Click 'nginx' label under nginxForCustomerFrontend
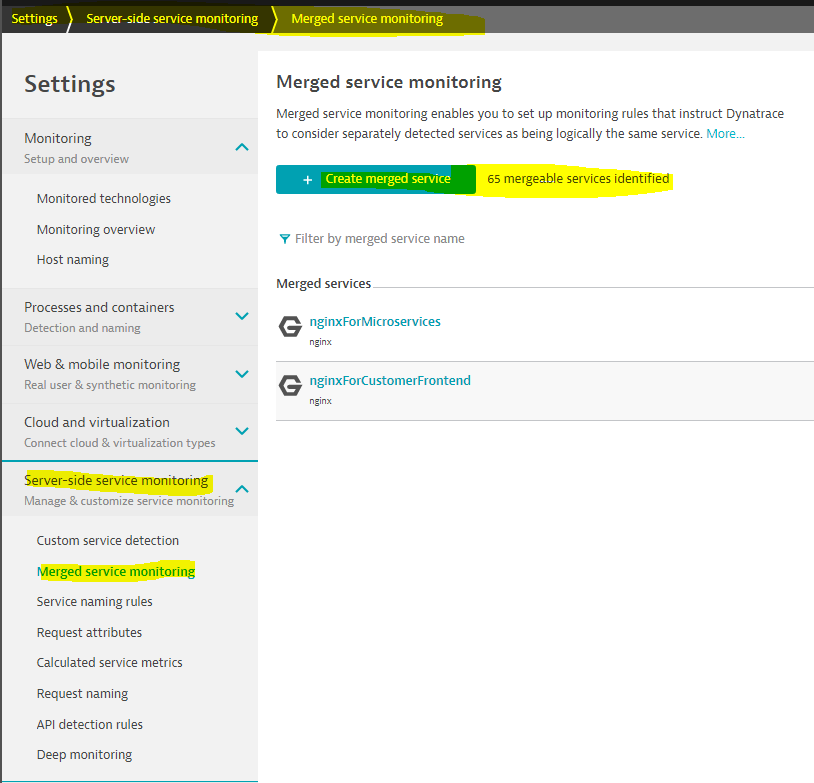 point(320,401)
